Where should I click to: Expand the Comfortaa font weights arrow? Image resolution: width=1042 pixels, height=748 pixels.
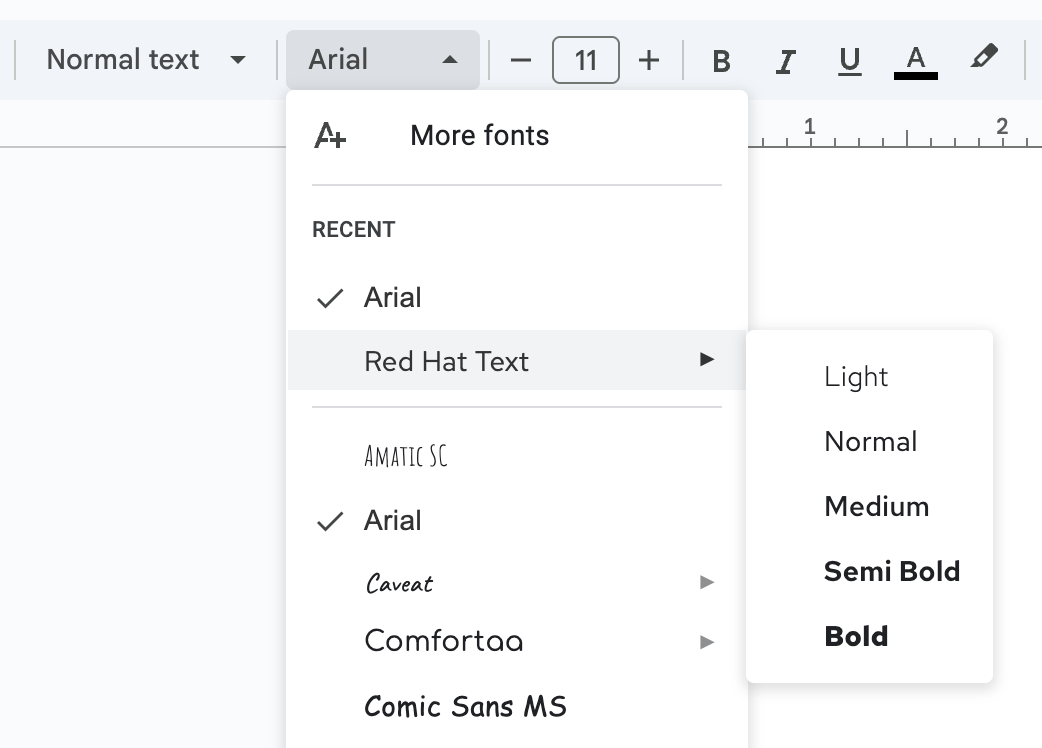[706, 642]
